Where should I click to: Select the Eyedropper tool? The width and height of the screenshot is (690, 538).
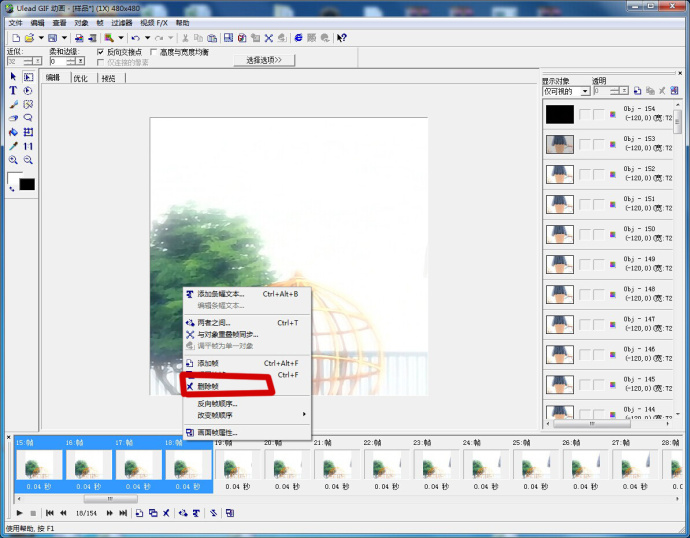[13, 146]
